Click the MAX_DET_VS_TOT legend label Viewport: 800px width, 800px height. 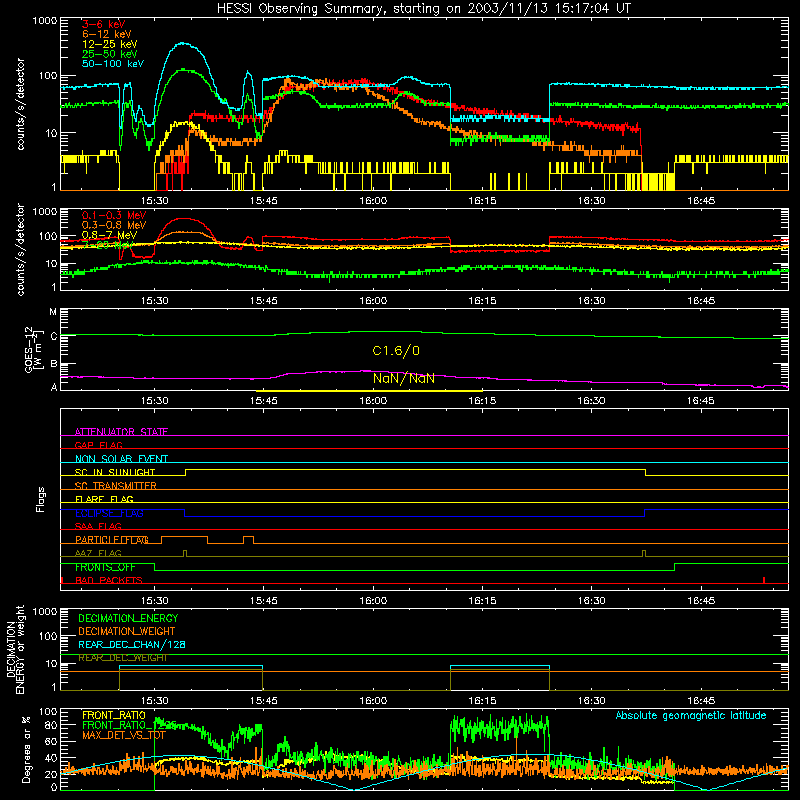click(124, 735)
